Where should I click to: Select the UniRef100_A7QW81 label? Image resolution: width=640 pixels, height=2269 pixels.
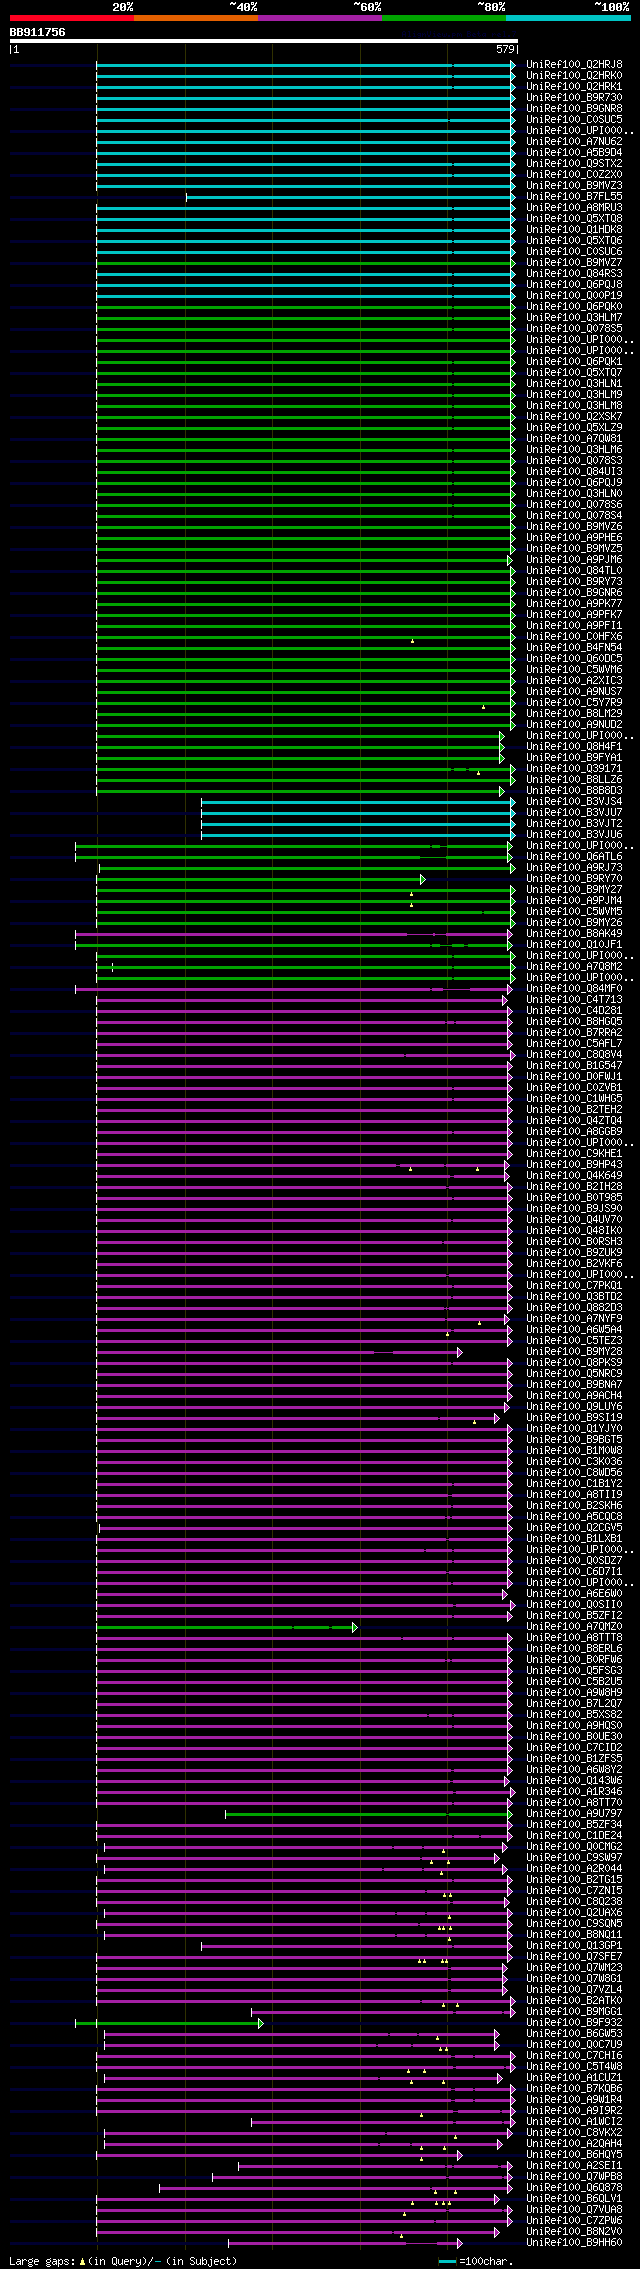[x=574, y=438]
